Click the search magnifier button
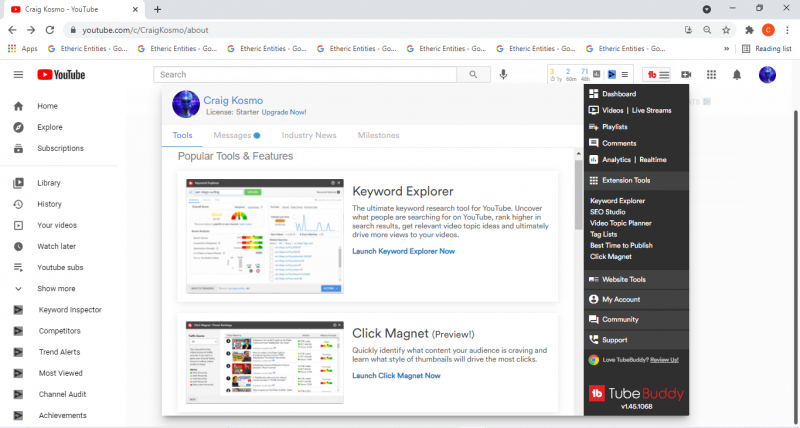 (471, 75)
